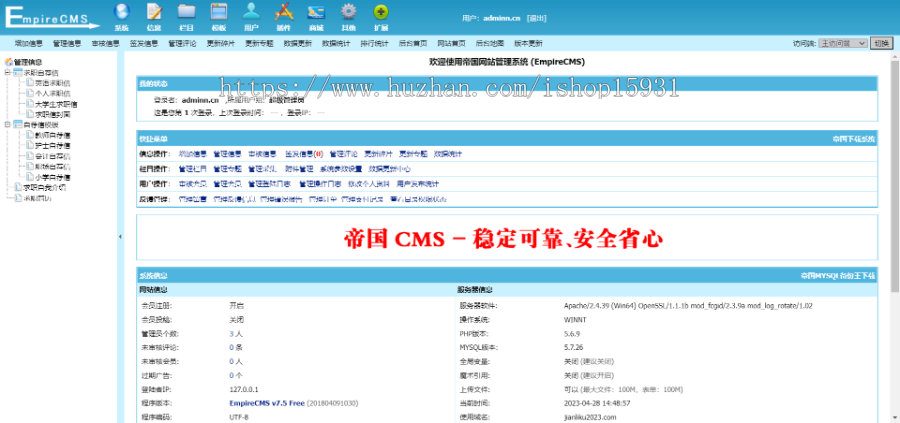Select 个人求职信 in the tree
The height and width of the screenshot is (423, 900).
pos(52,94)
